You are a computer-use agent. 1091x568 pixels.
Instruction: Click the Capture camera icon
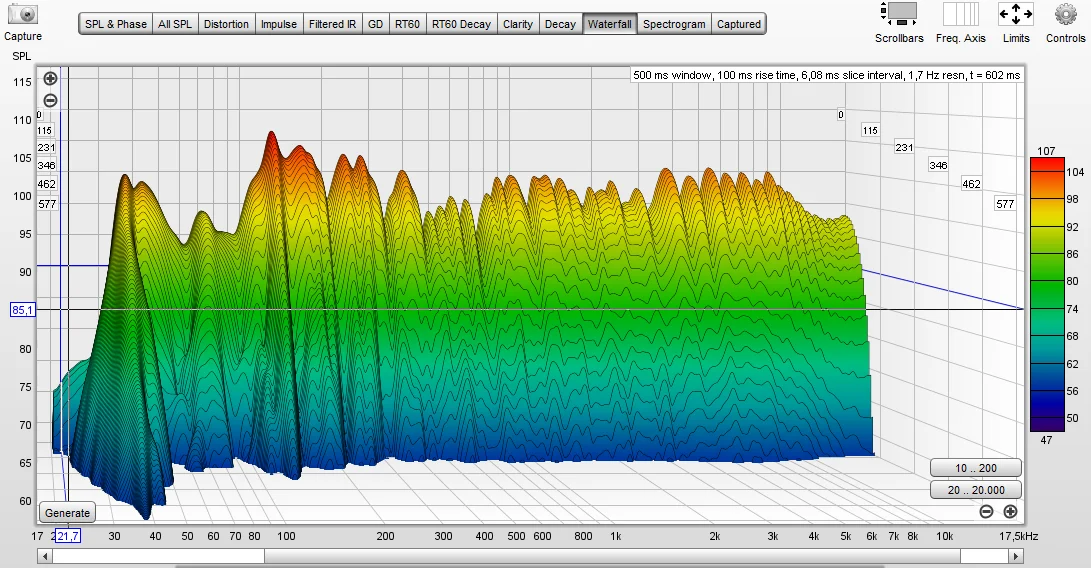22,14
